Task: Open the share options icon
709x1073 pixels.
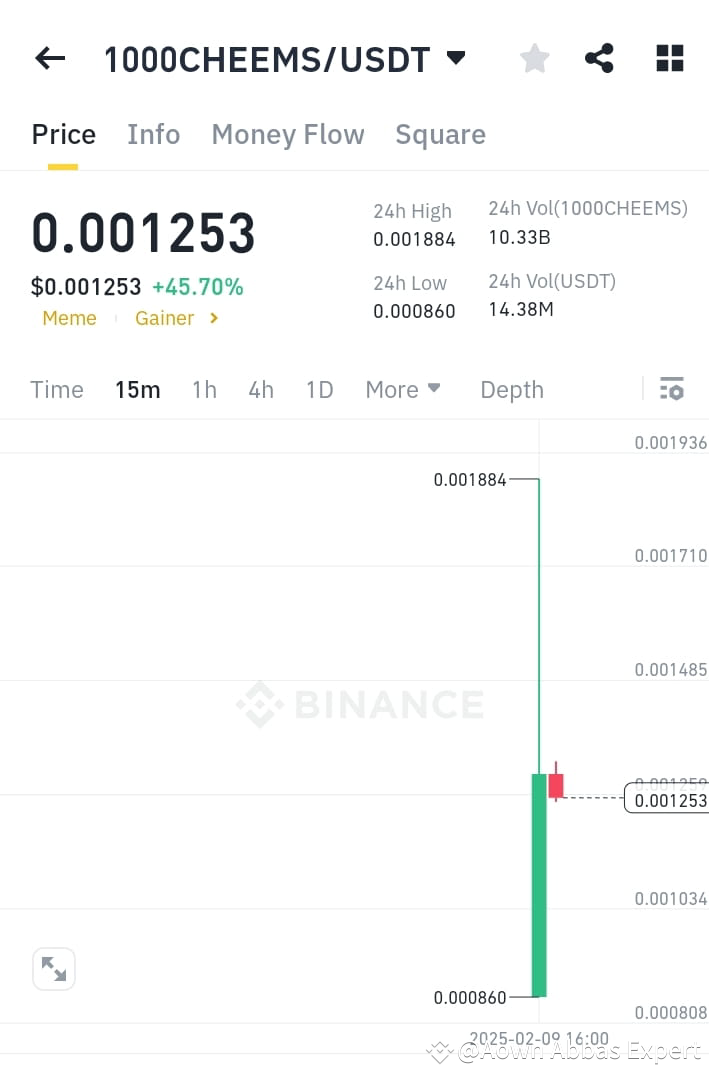Action: (x=599, y=58)
